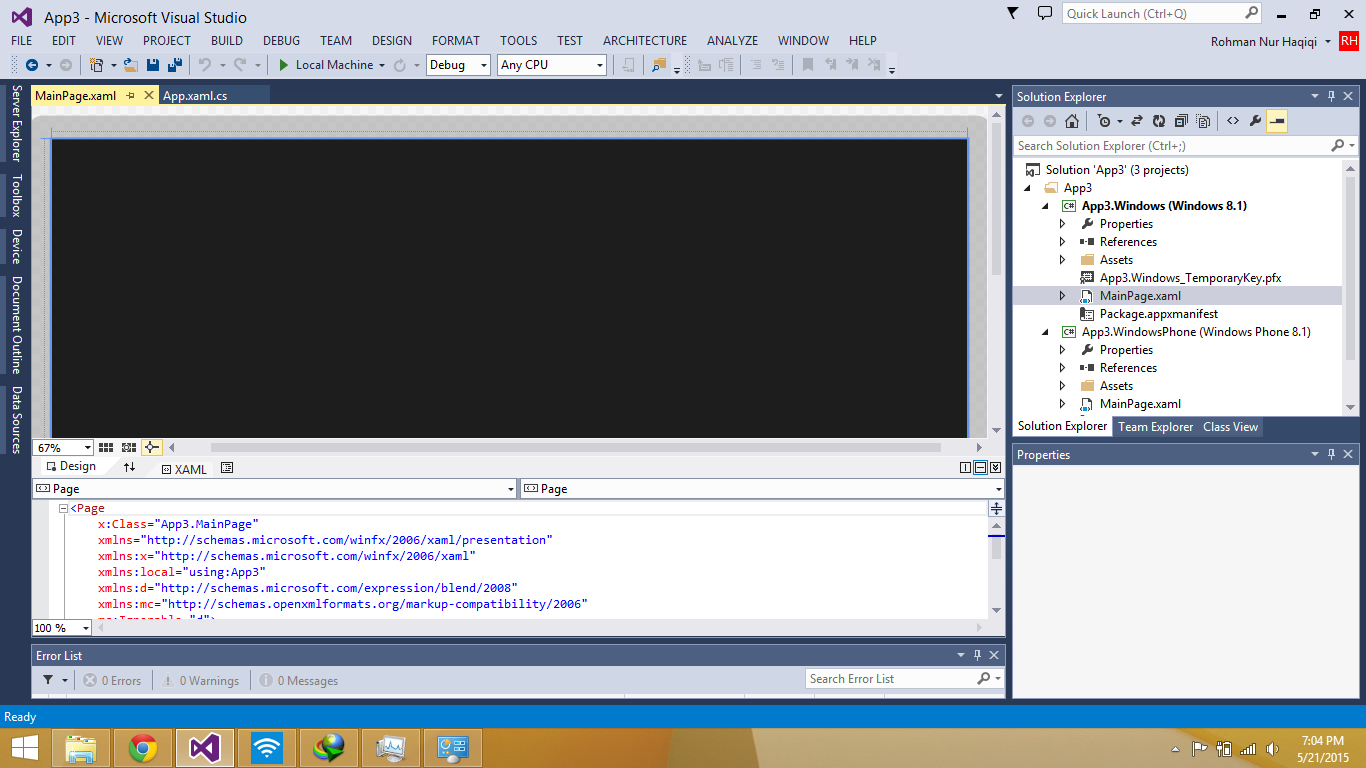Open the Data Sources side panel
The height and width of the screenshot is (768, 1366).
[16, 420]
